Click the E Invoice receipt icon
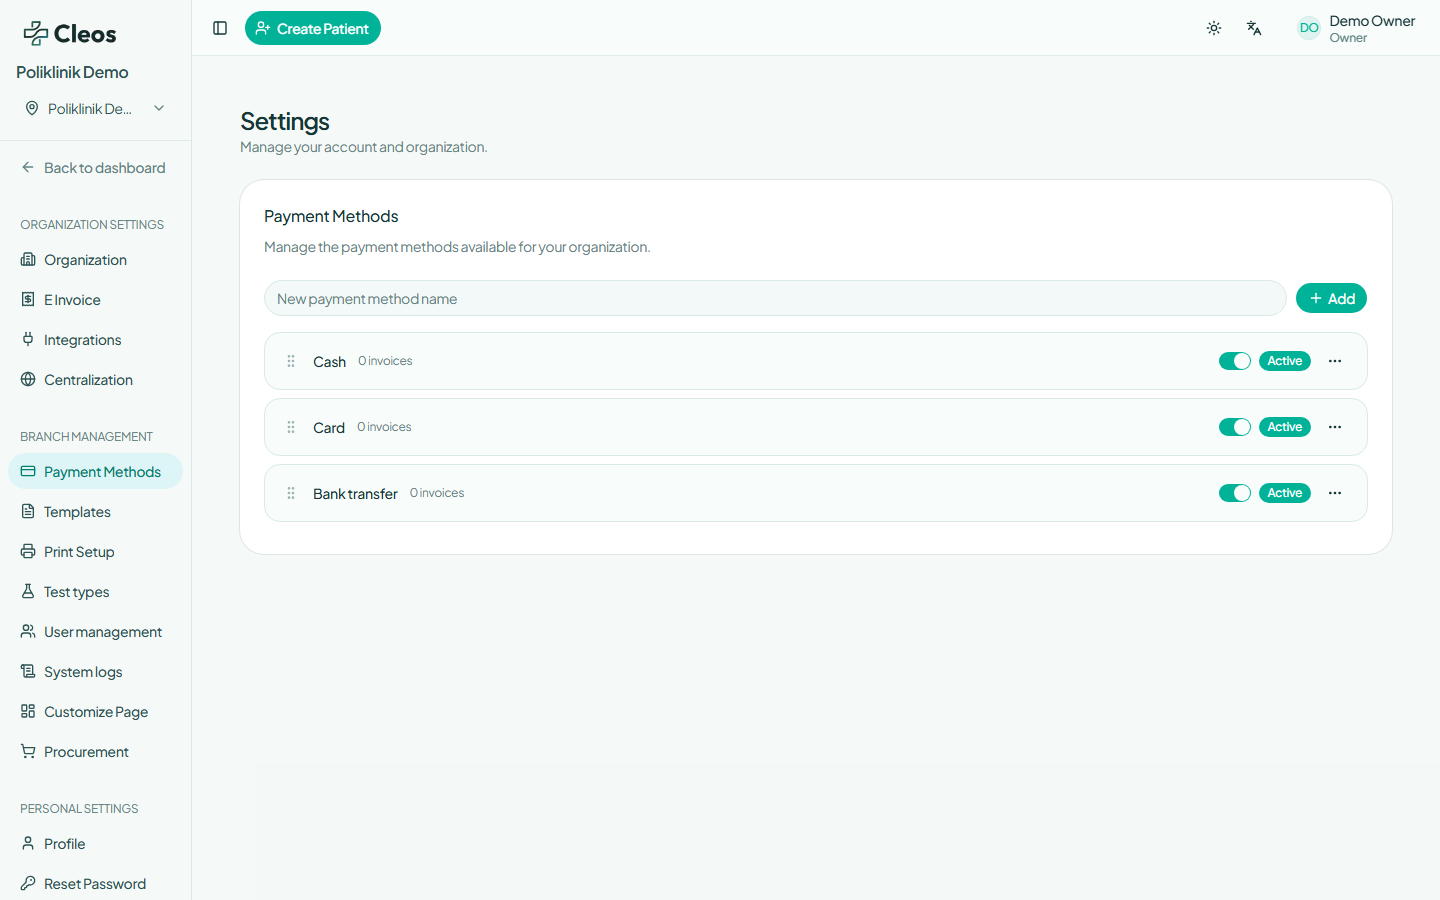This screenshot has height=900, width=1440. pos(28,300)
